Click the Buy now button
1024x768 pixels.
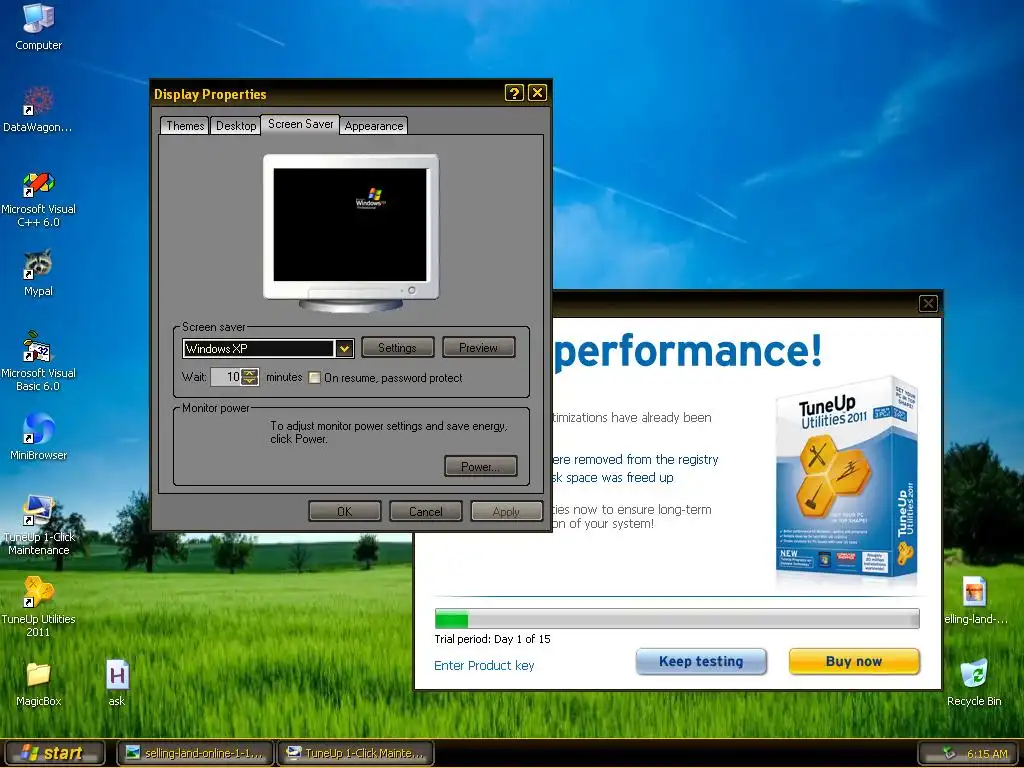[854, 662]
